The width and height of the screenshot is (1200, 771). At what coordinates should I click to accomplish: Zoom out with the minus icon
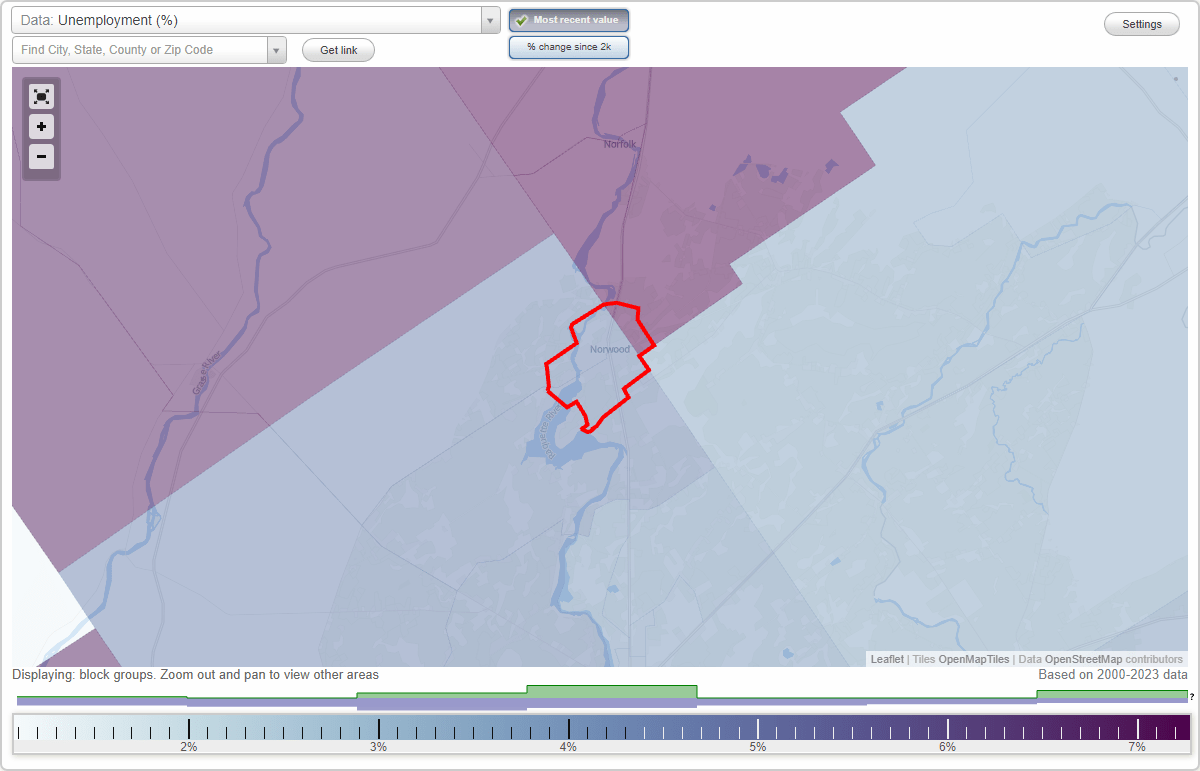click(41, 156)
